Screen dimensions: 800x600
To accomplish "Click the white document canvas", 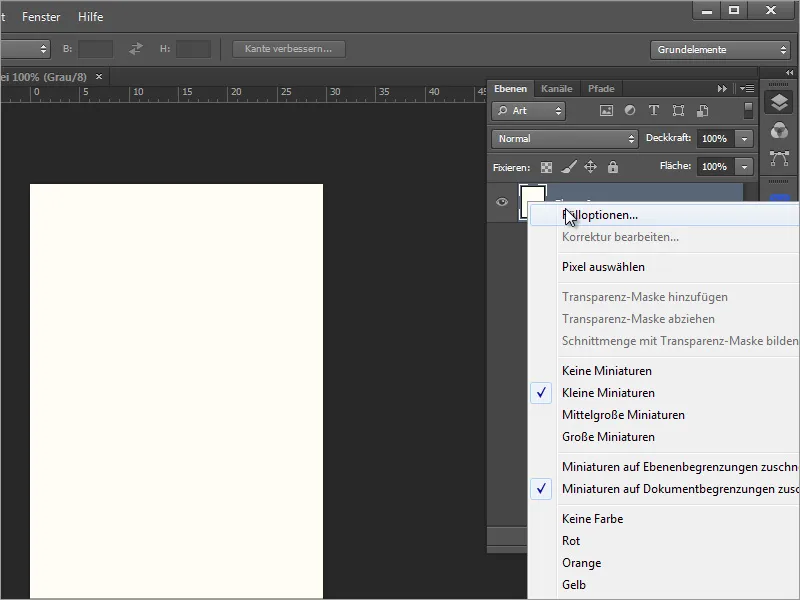I will click(x=177, y=391).
